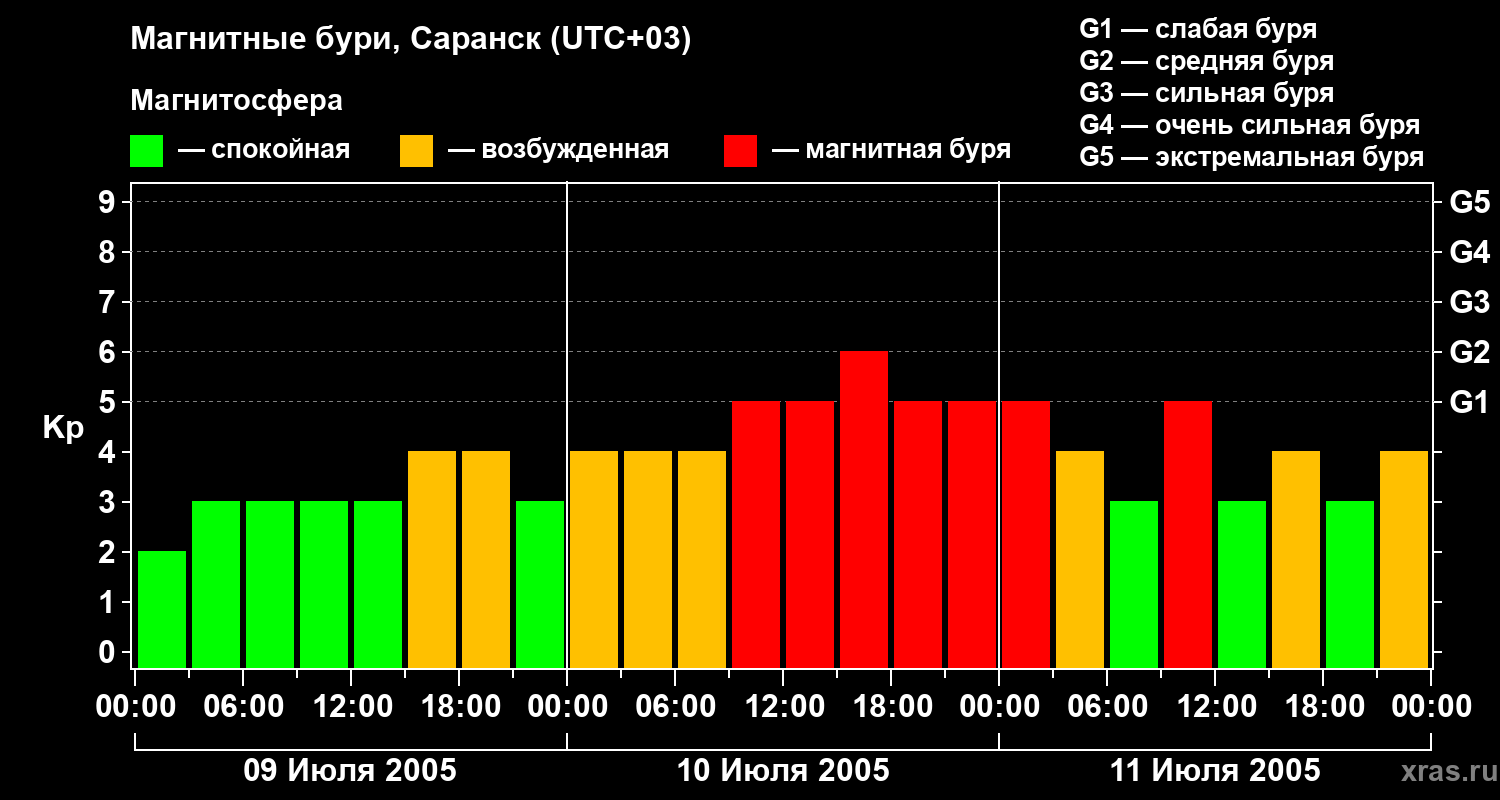Click the '10 Июля 2005' date label
The width and height of the screenshot is (1500, 800).
(x=783, y=771)
